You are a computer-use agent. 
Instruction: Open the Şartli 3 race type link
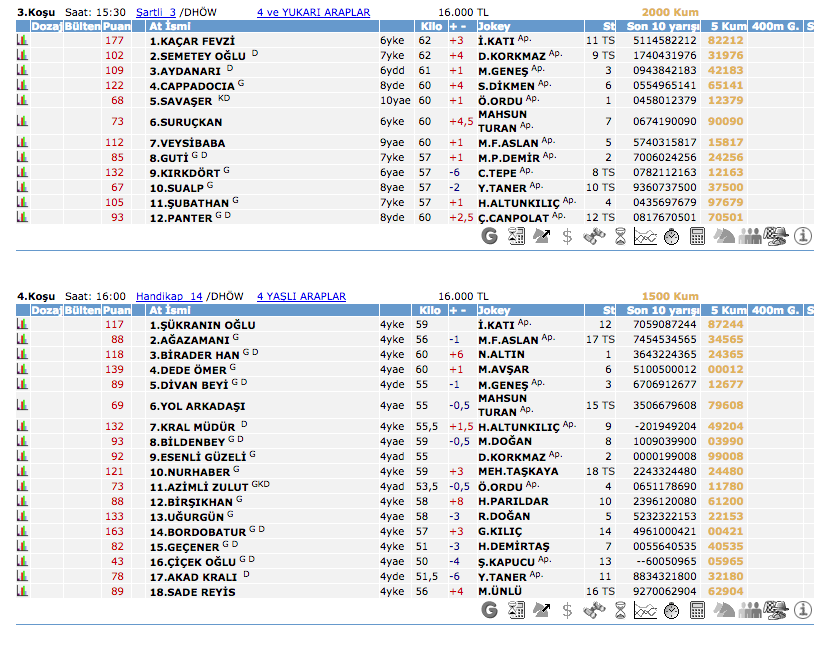point(155,13)
